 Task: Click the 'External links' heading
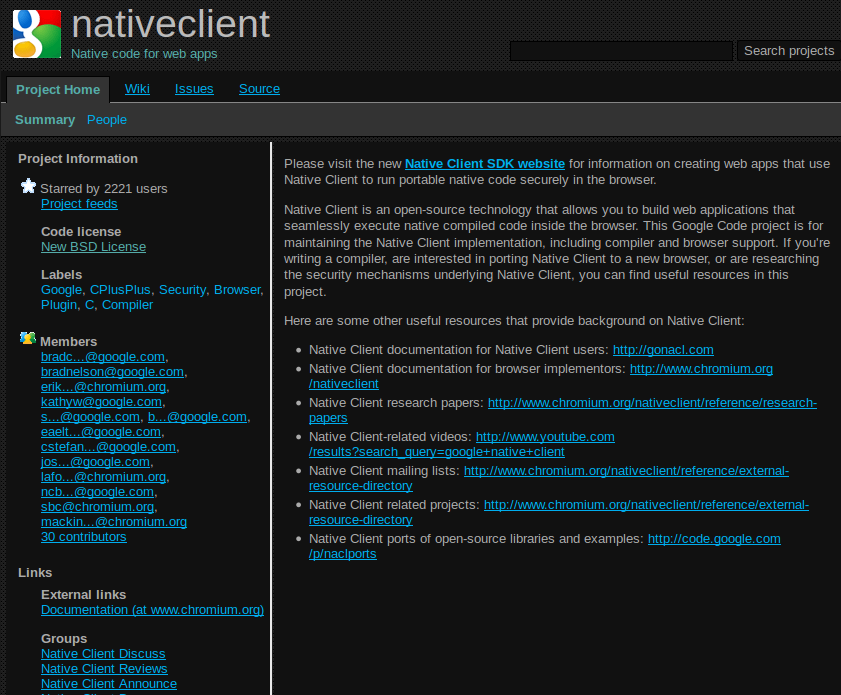tap(84, 595)
